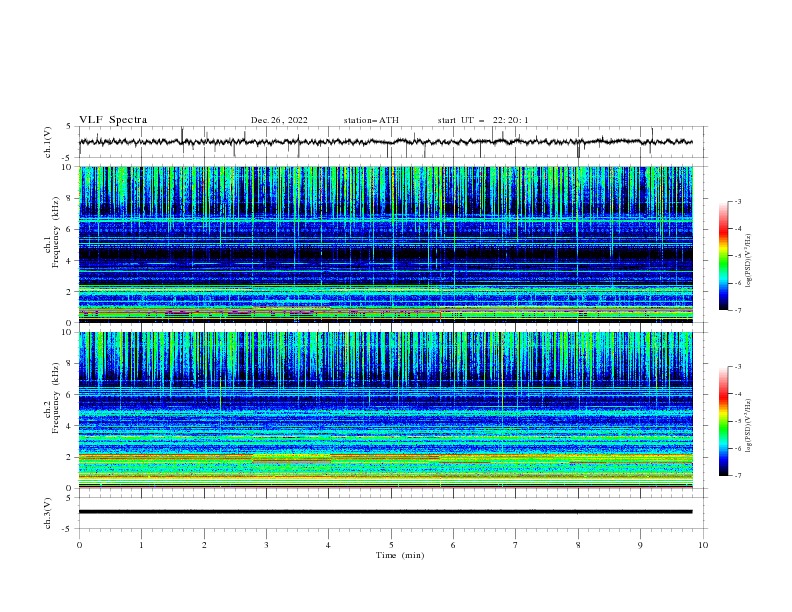Click time axis tick label "9"

(x=640, y=545)
